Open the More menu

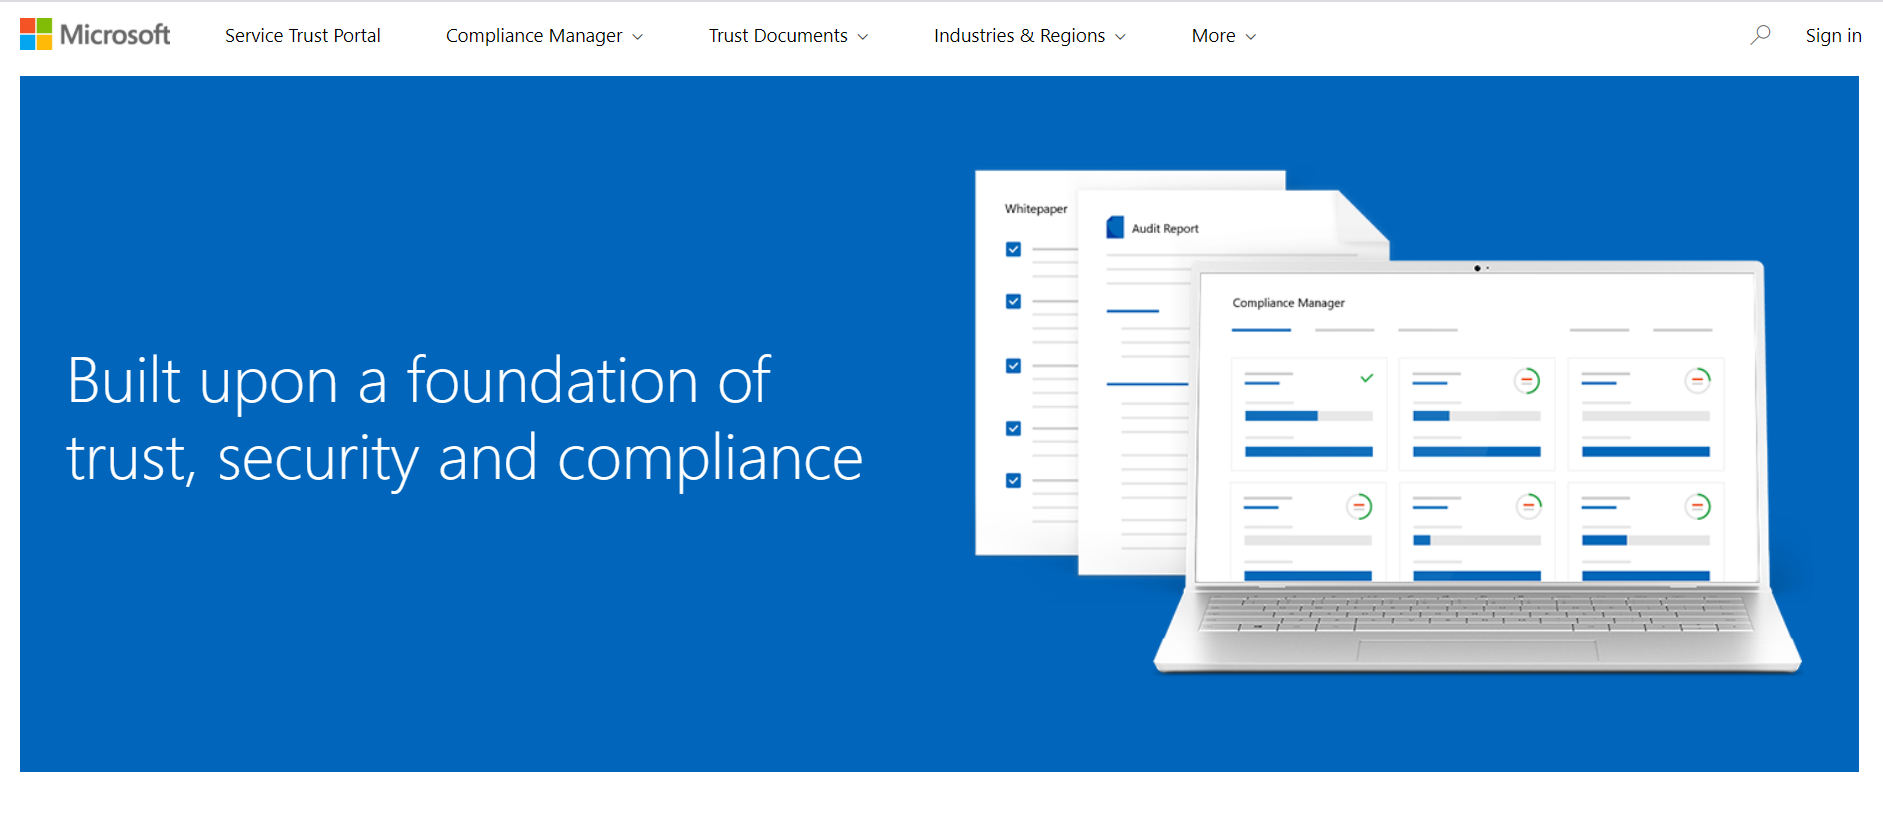point(1223,35)
